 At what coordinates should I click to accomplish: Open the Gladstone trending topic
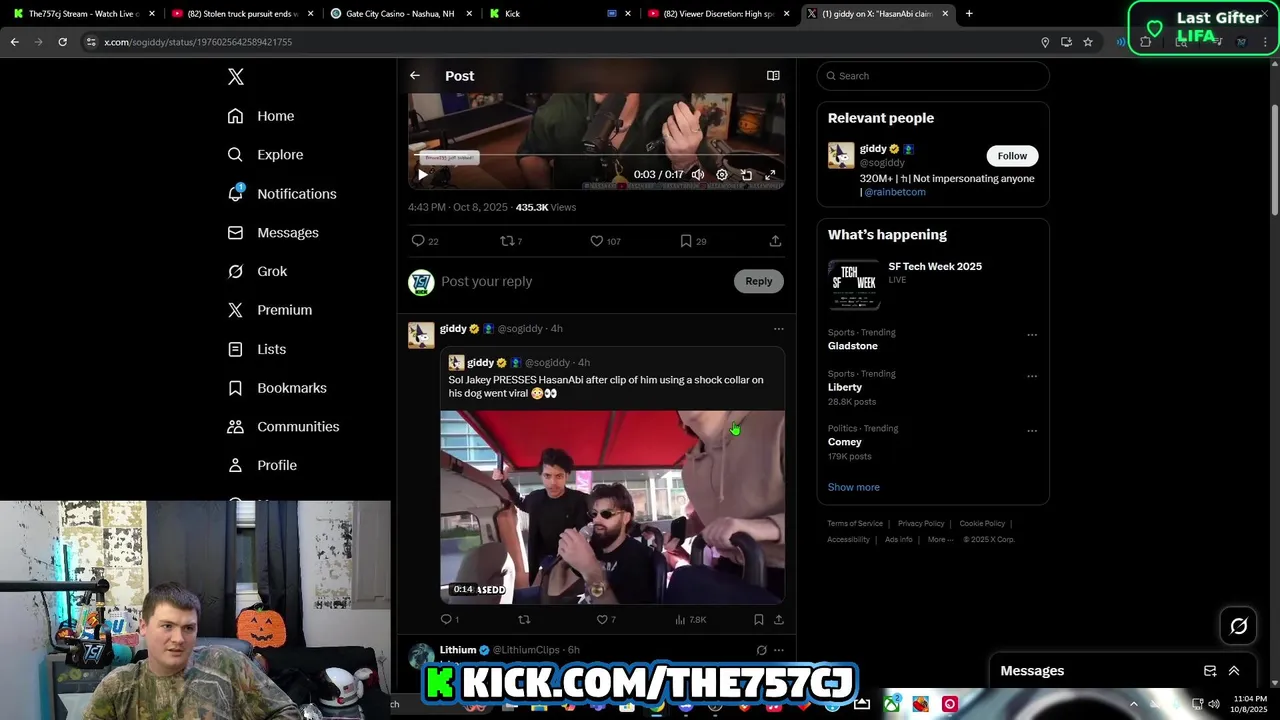(853, 346)
